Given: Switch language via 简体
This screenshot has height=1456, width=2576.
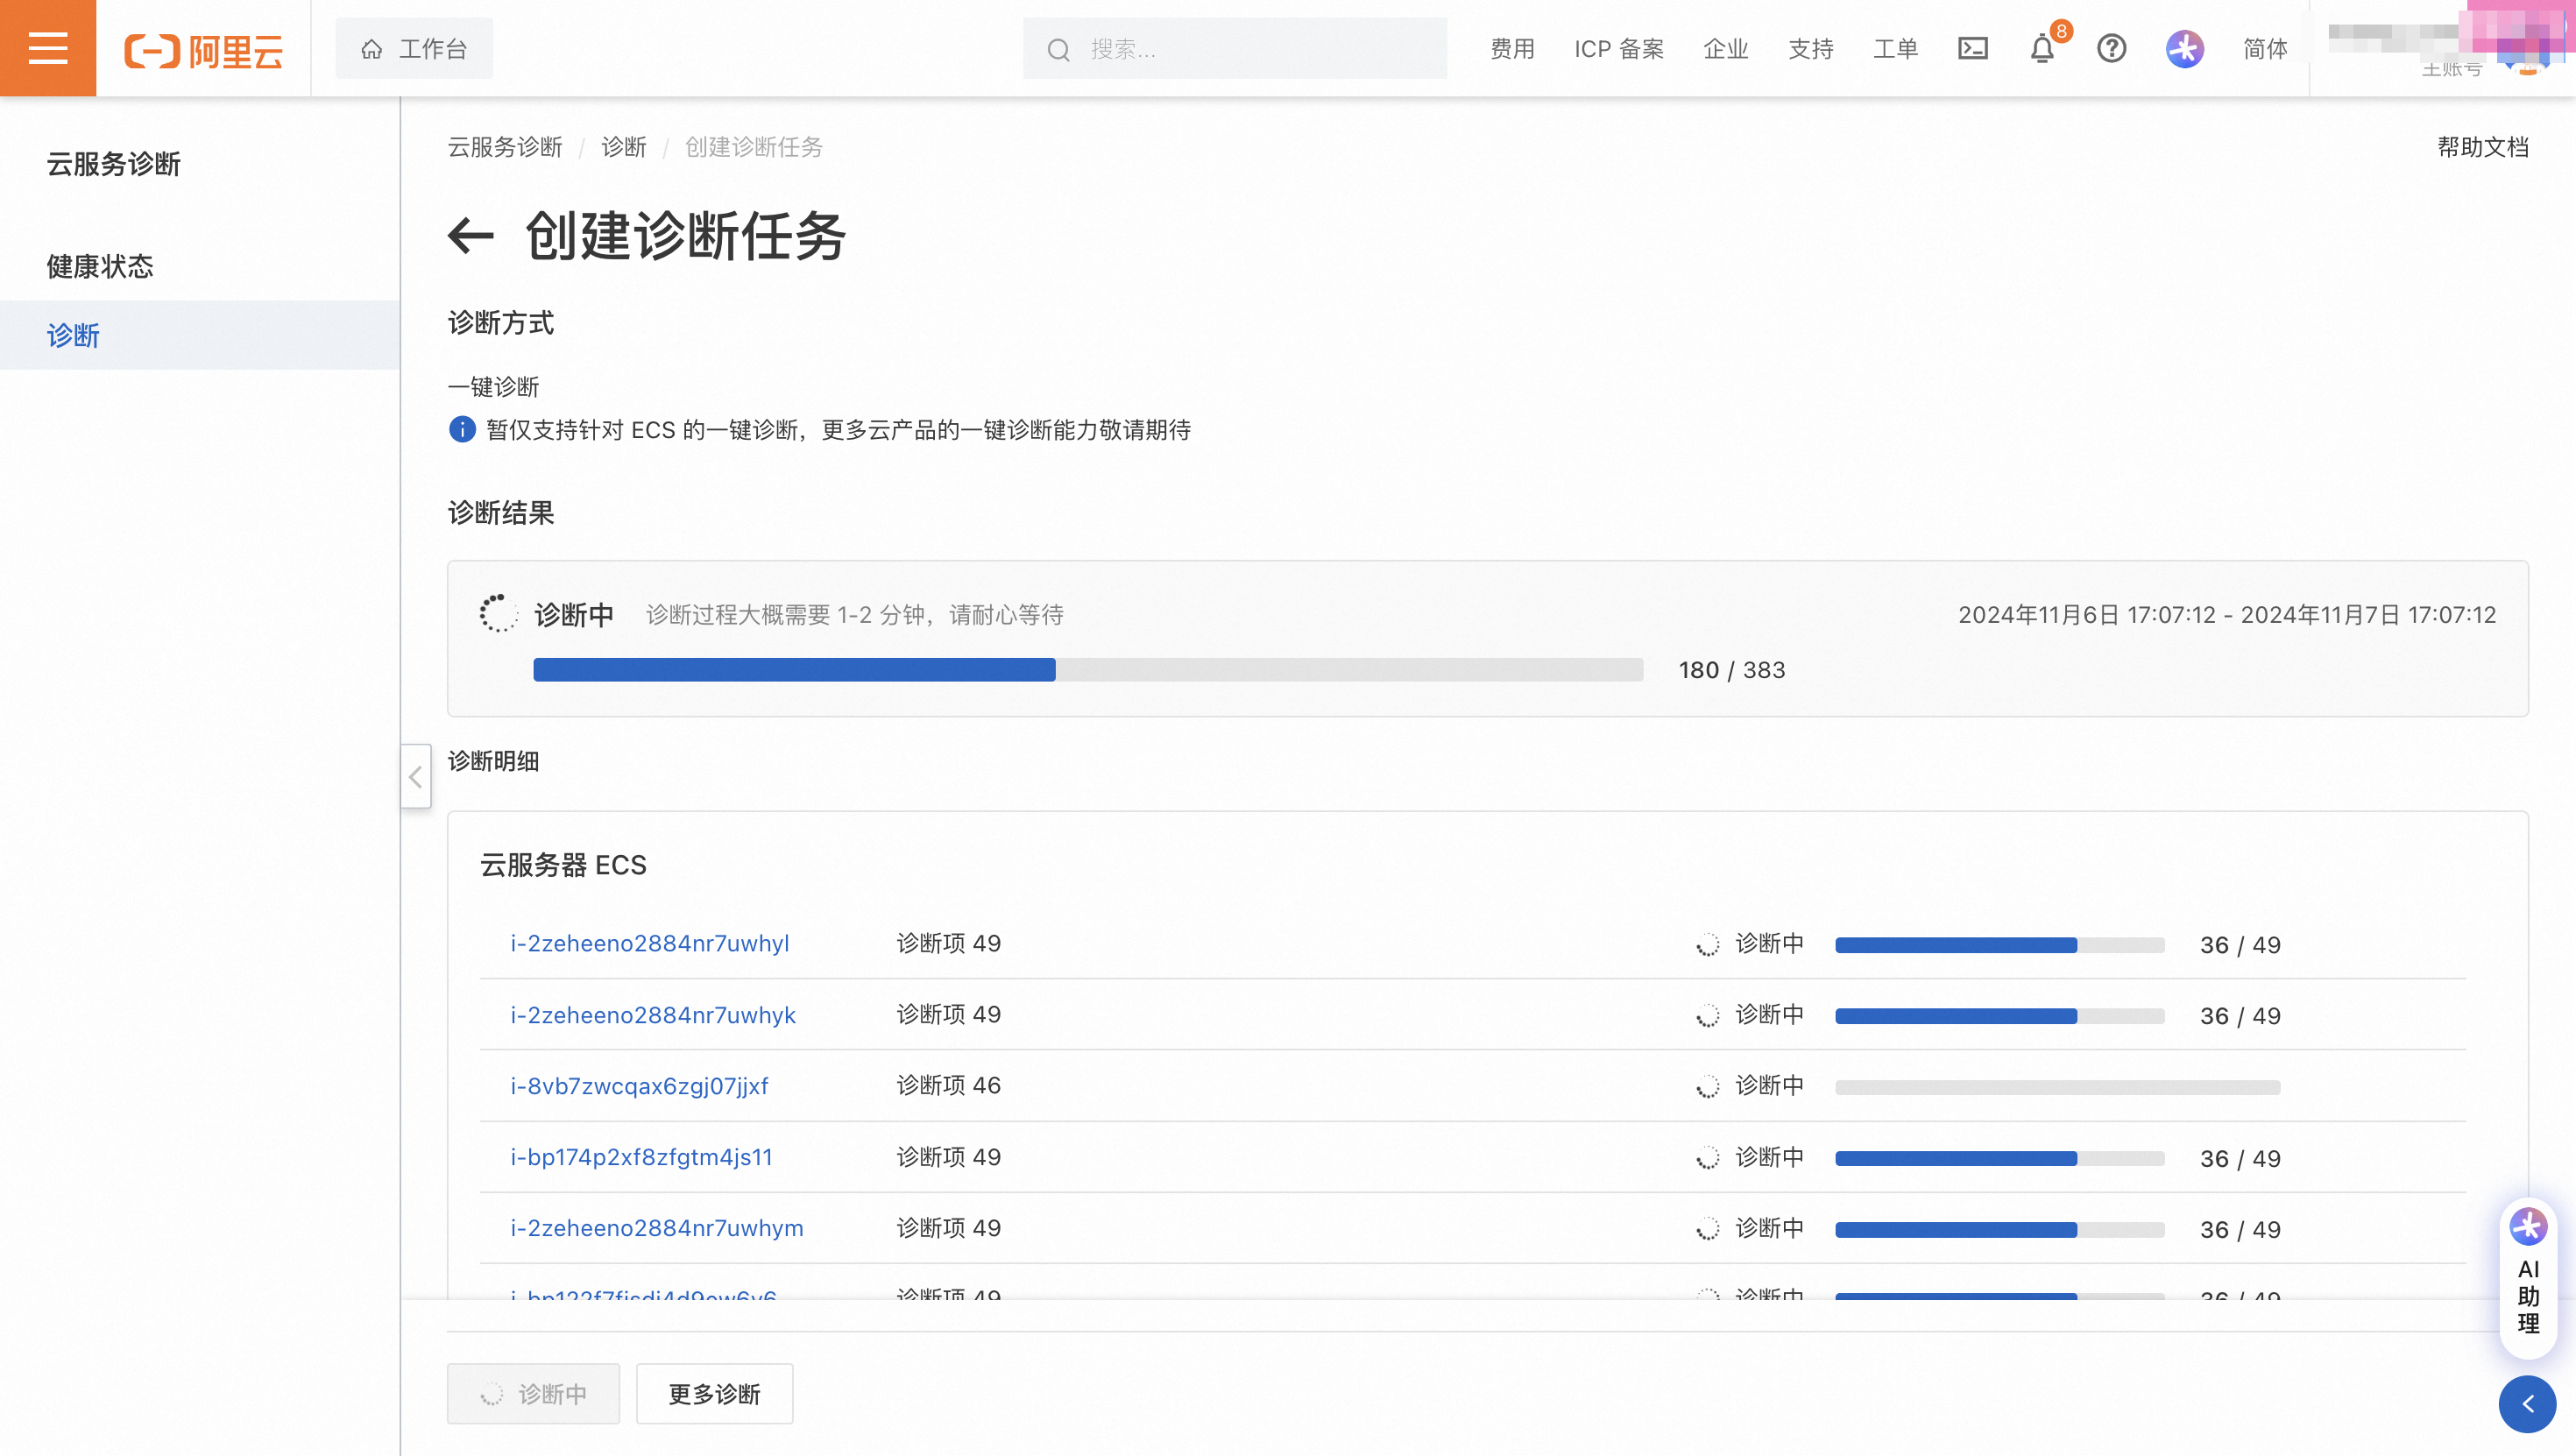Looking at the screenshot, I should click(2265, 48).
